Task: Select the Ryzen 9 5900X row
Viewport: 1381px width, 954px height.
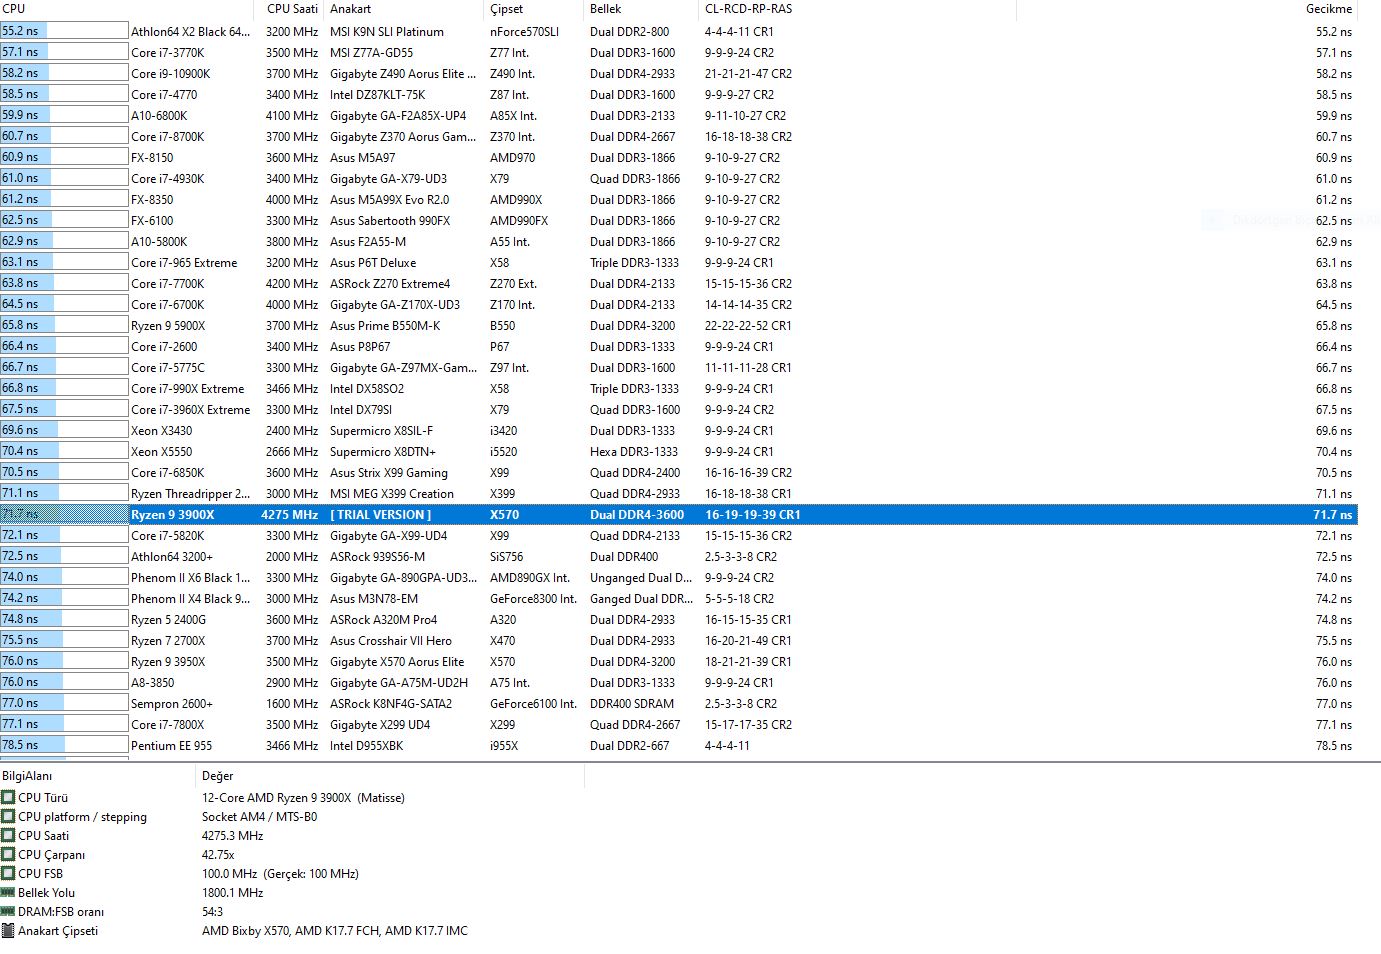Action: pyautogui.click(x=678, y=325)
